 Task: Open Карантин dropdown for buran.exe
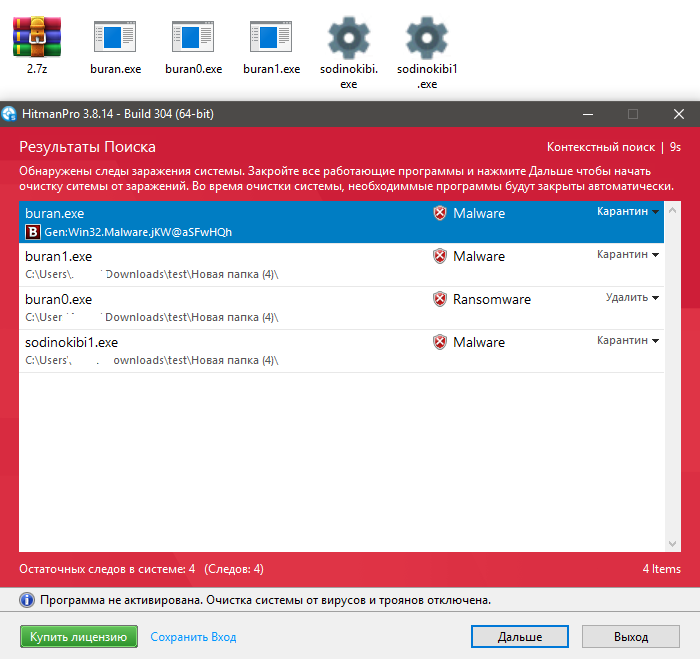628,211
